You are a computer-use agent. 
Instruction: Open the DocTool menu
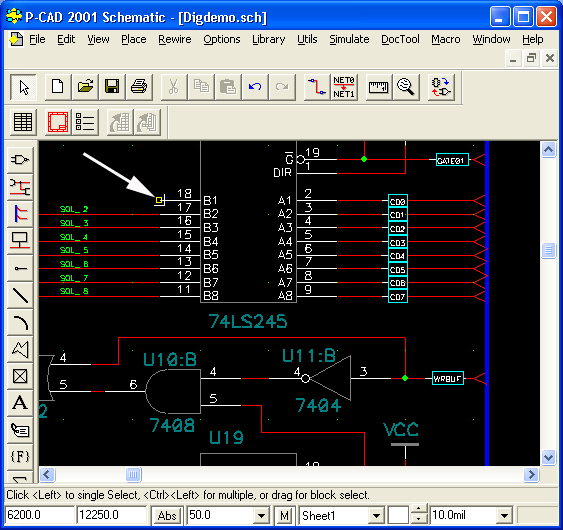[x=400, y=39]
